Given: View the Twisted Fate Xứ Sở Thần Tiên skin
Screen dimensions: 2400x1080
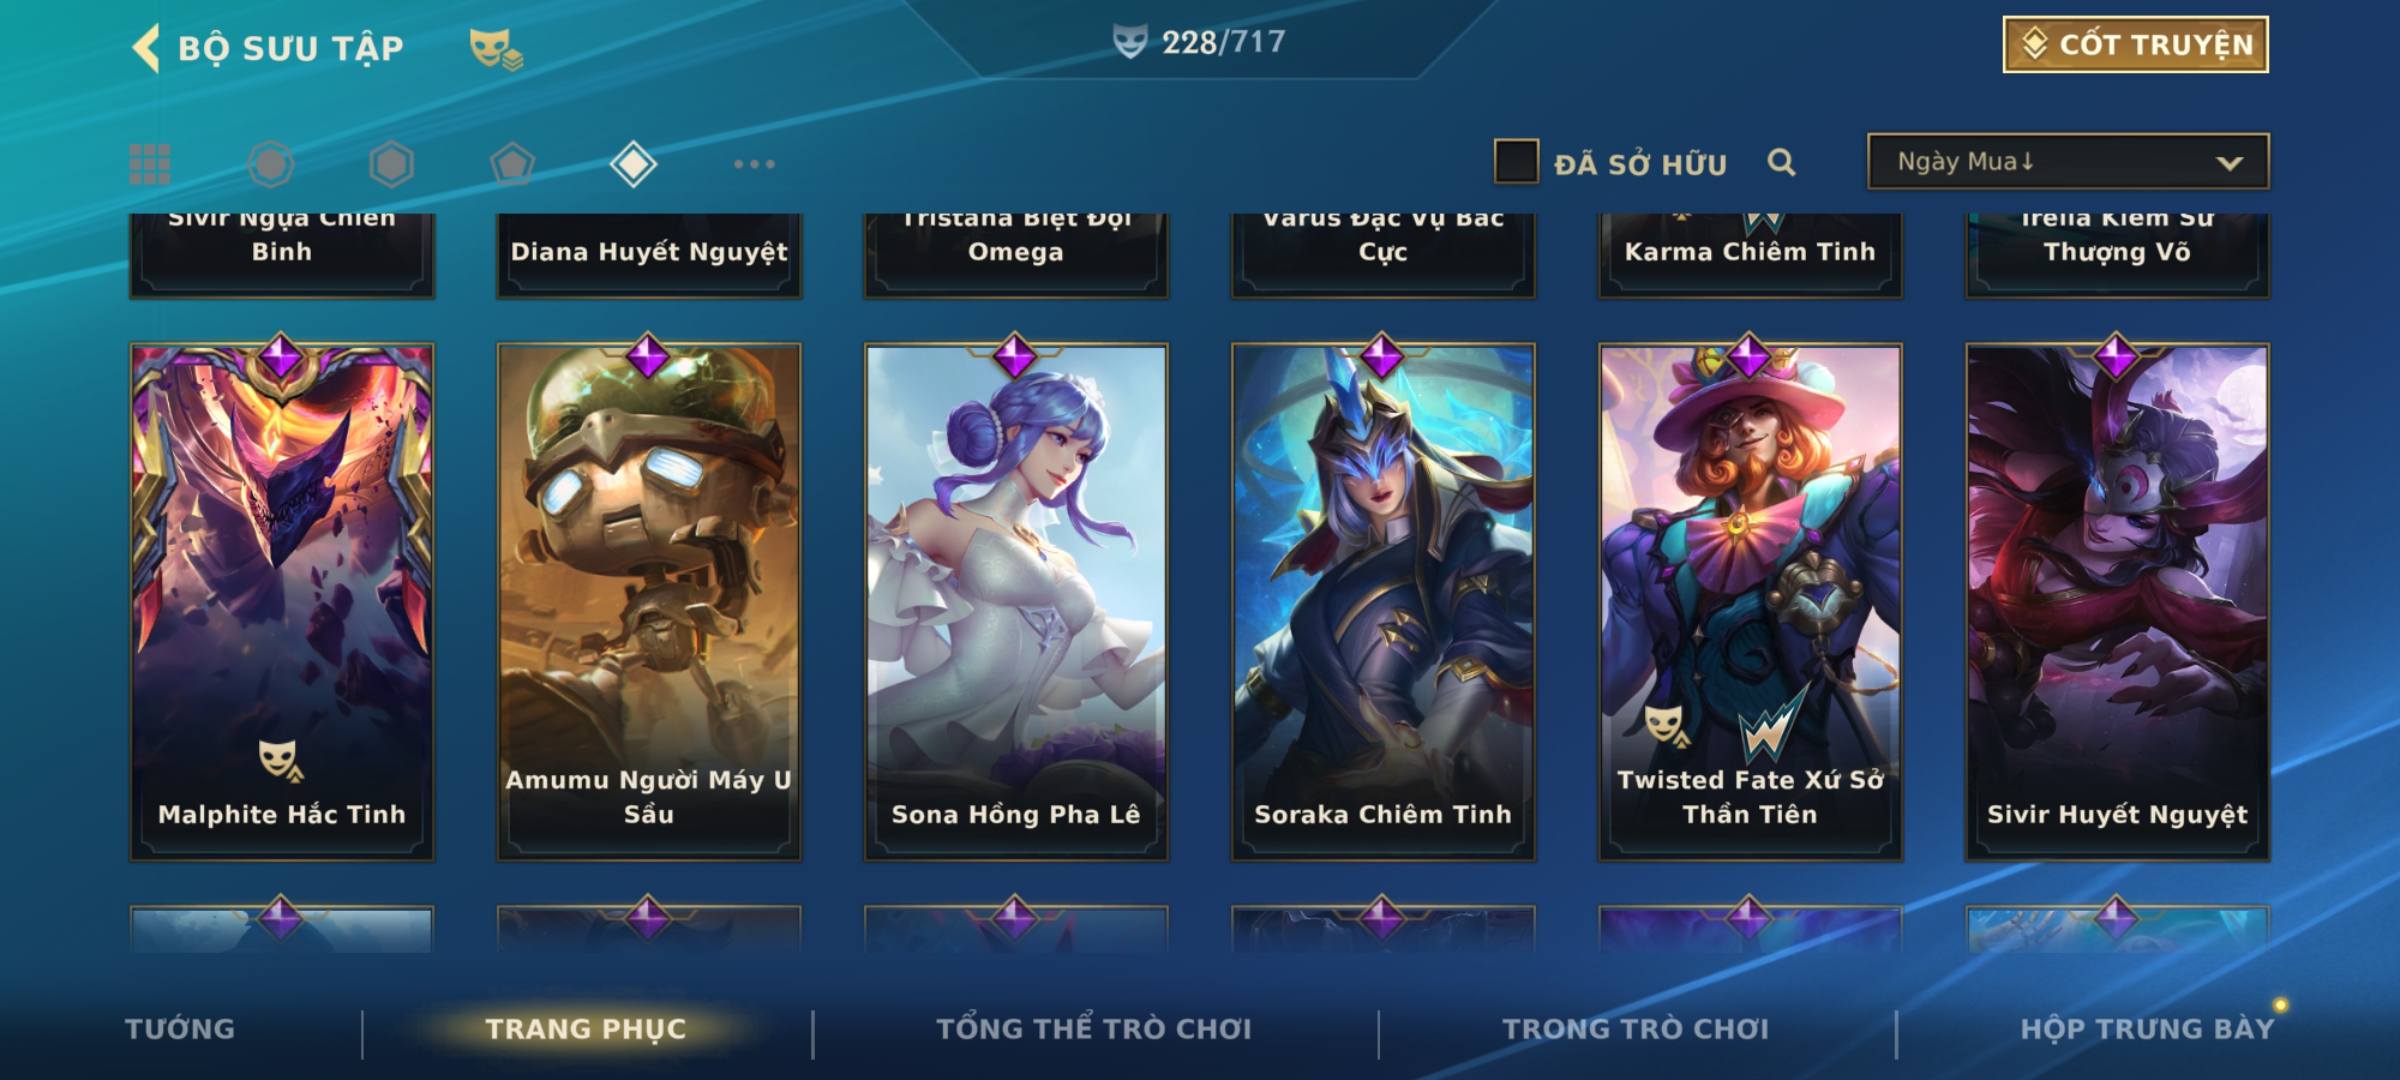Looking at the screenshot, I should pos(1750,600).
